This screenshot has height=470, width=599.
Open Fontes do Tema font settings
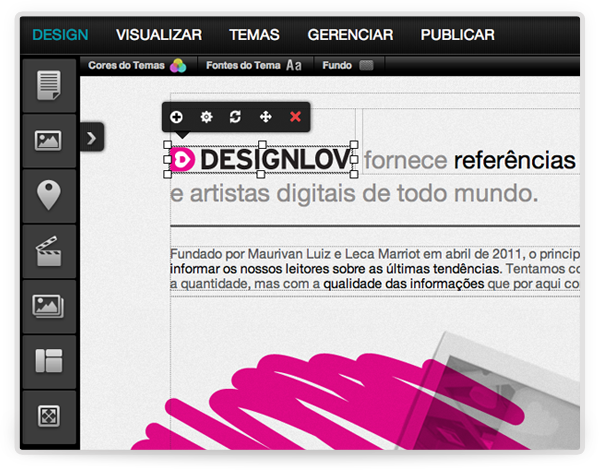[x=254, y=66]
